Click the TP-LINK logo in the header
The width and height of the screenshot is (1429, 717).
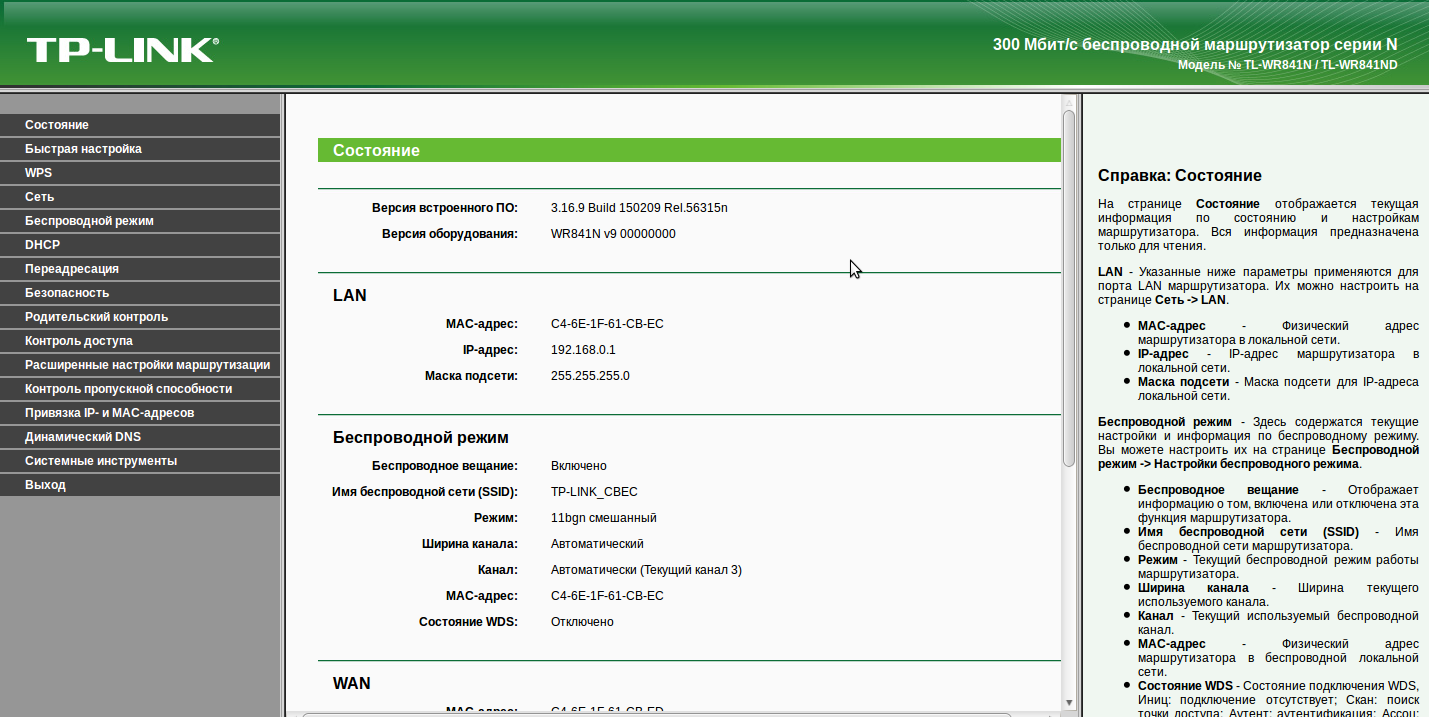122,50
